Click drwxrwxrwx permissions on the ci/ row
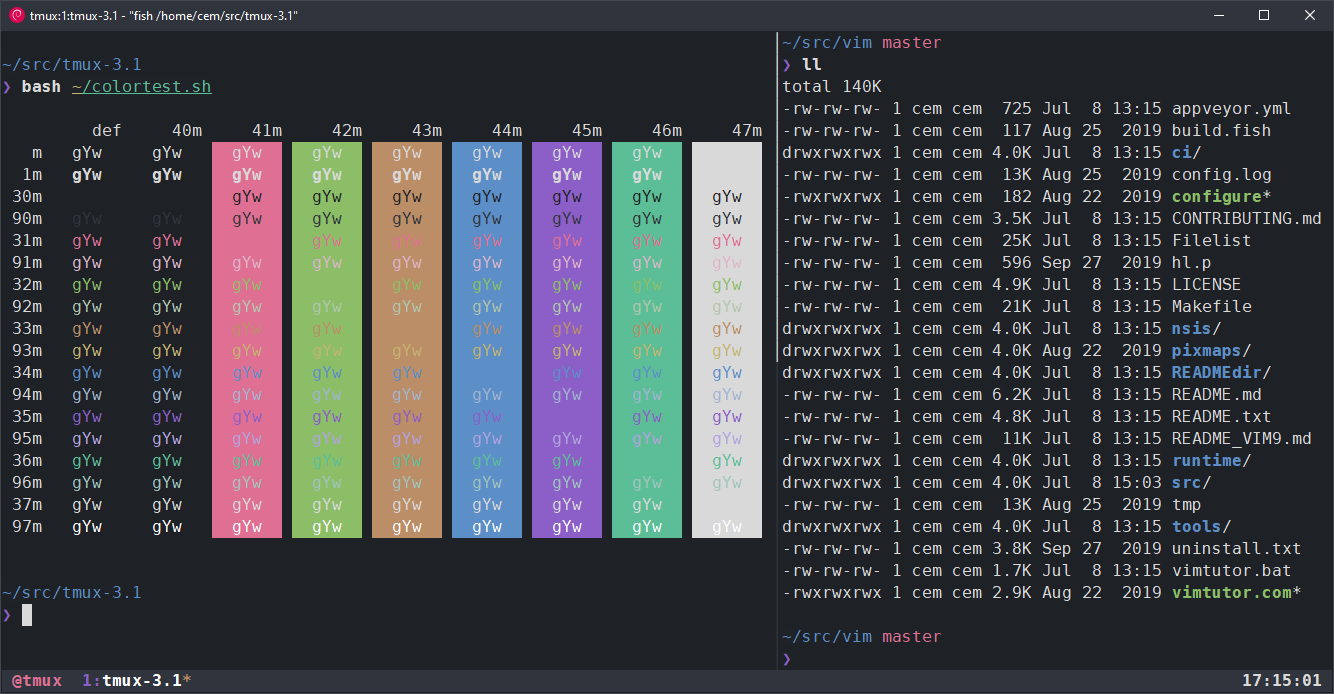Image resolution: width=1334 pixels, height=694 pixels. (832, 153)
